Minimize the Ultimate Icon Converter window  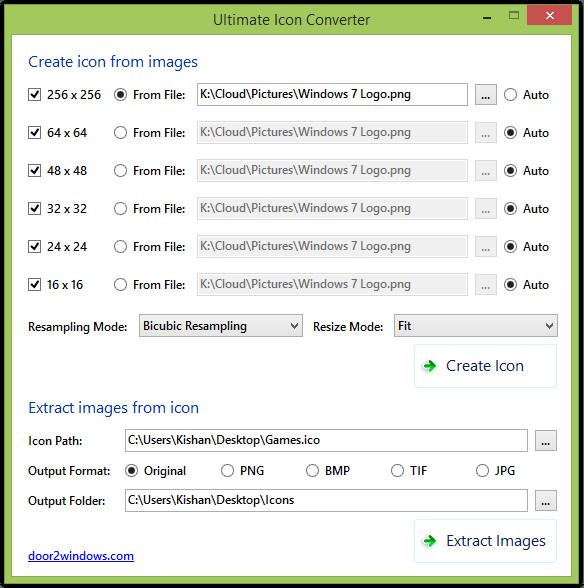(x=487, y=18)
